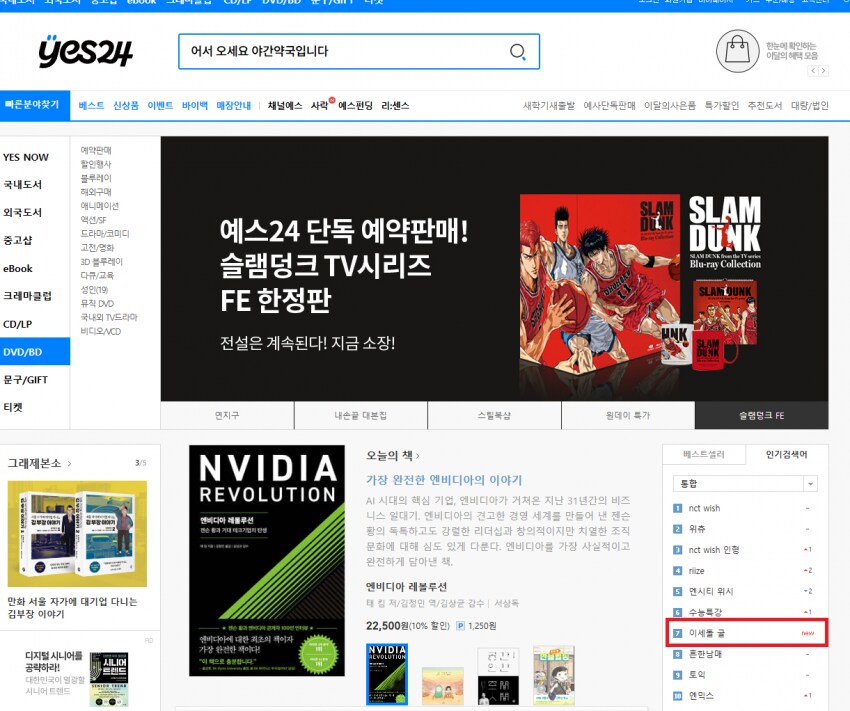Switch banner to 스틸북샵 tab
850x711 pixels.
(494, 416)
